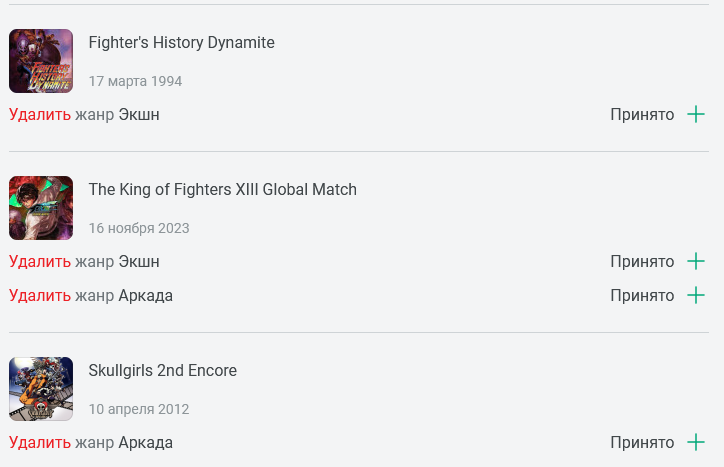The height and width of the screenshot is (467, 724).
Task: Click the plus icon for Fighter's History Dynamite Экшн
Action: pos(696,115)
